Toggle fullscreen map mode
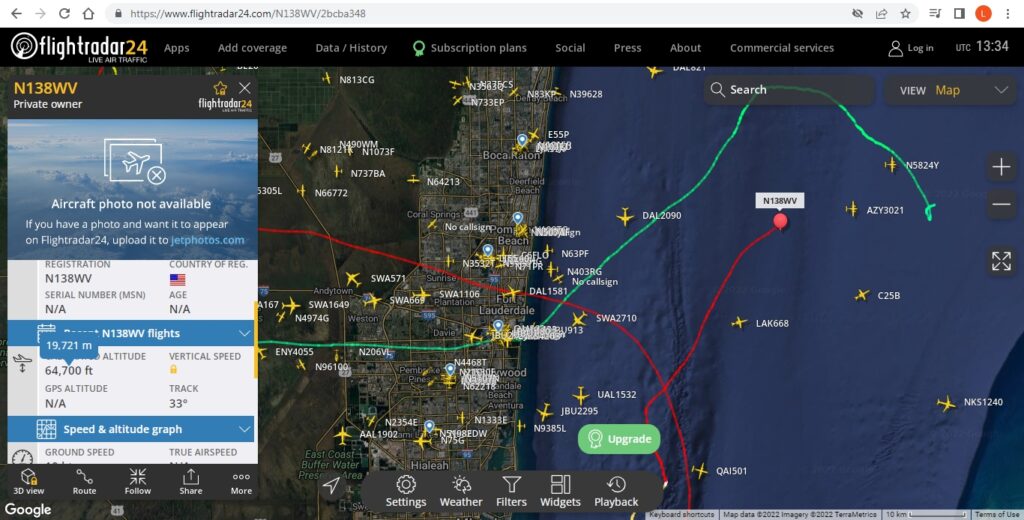This screenshot has height=520, width=1024. coord(1001,261)
